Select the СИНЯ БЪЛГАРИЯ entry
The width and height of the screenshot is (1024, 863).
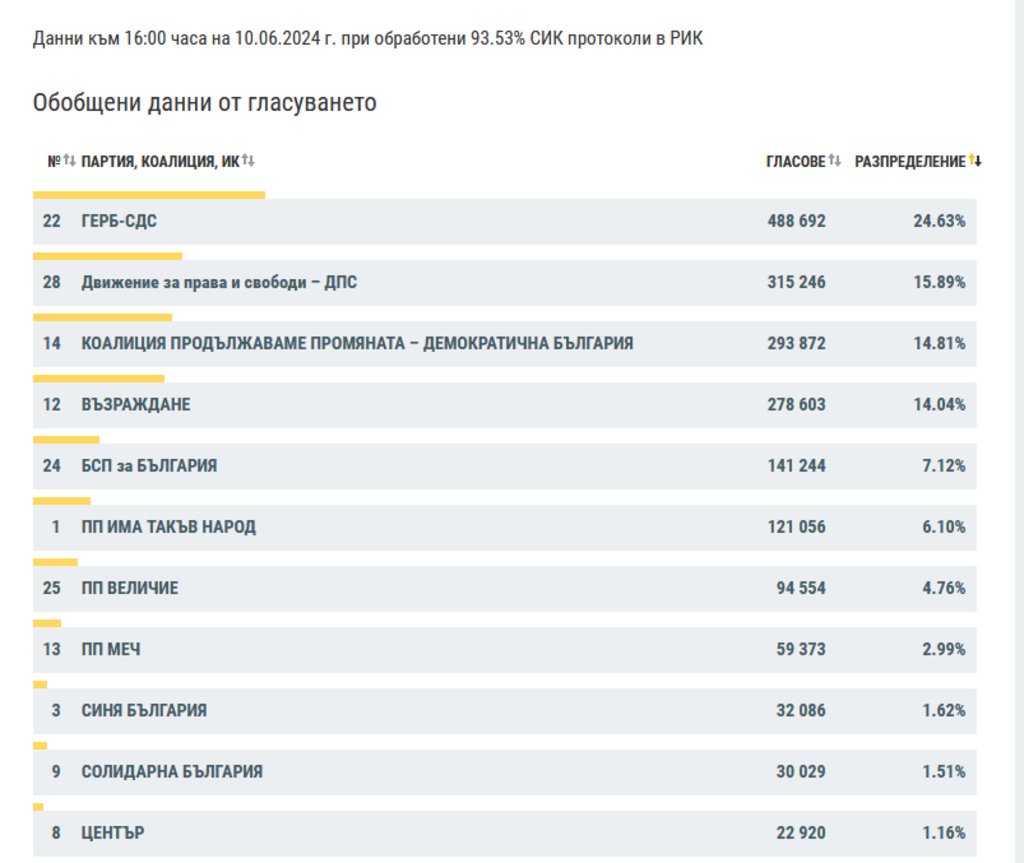coord(144,711)
